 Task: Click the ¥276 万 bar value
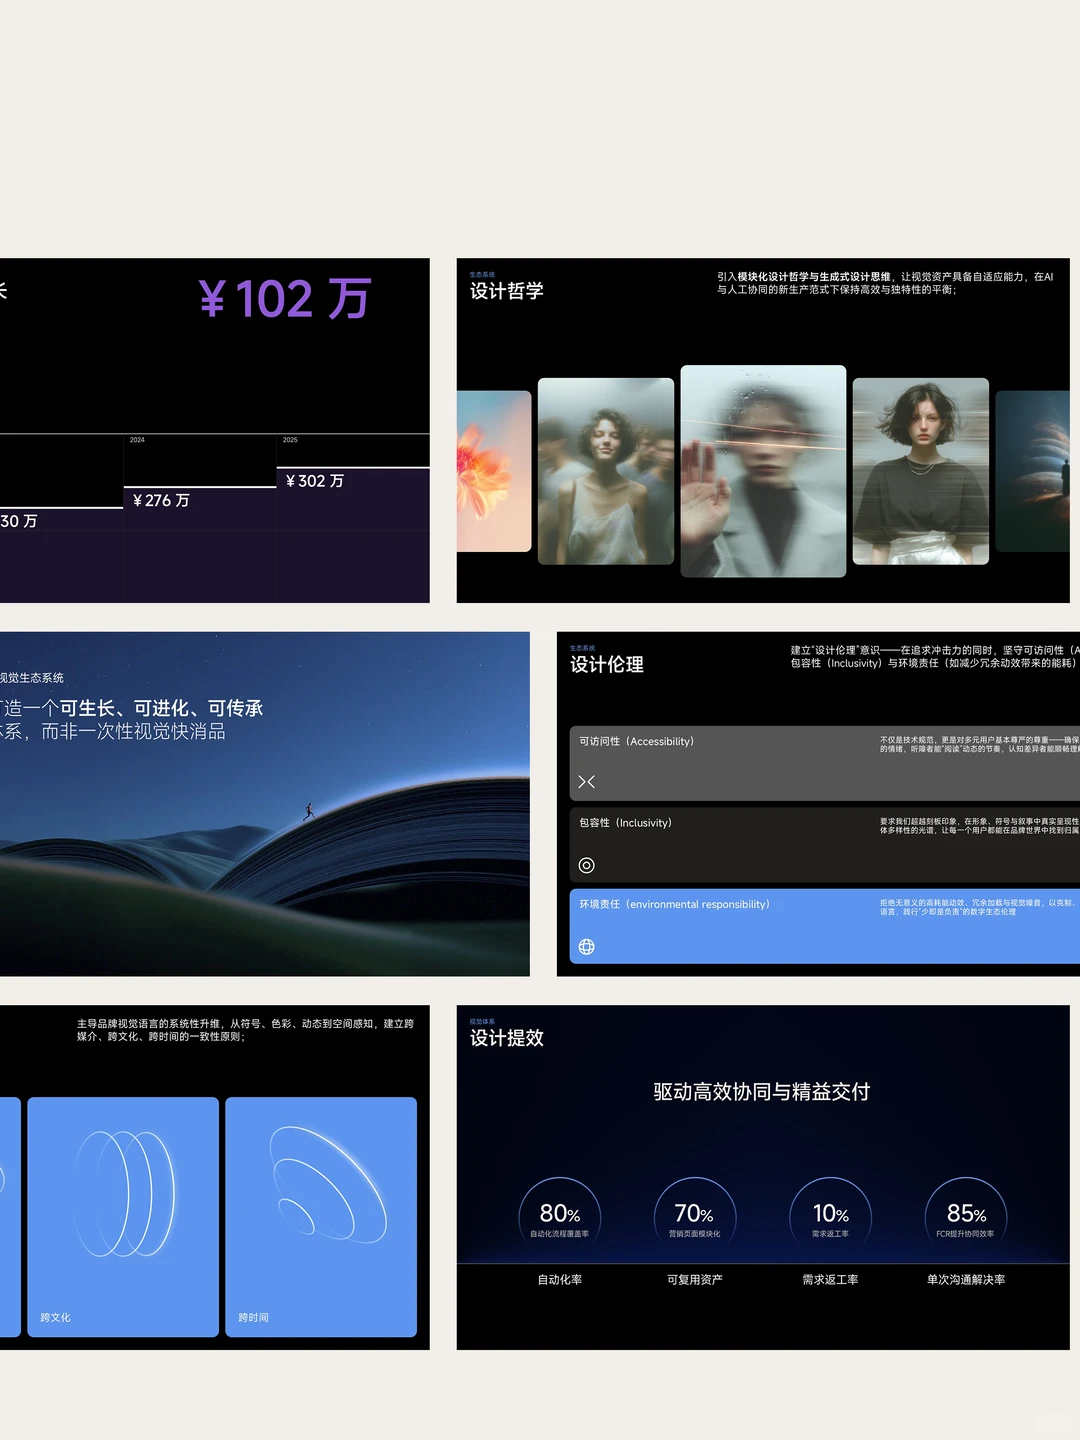(x=161, y=500)
